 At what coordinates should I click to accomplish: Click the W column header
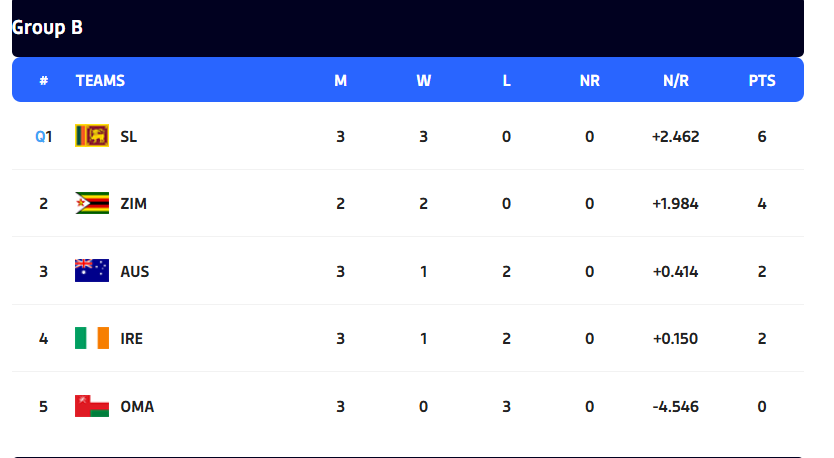(x=424, y=81)
